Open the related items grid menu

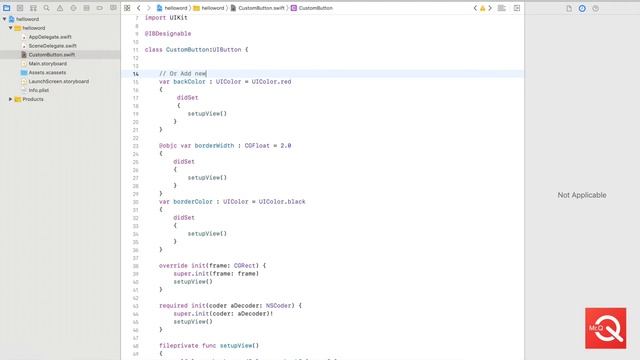tap(127, 8)
